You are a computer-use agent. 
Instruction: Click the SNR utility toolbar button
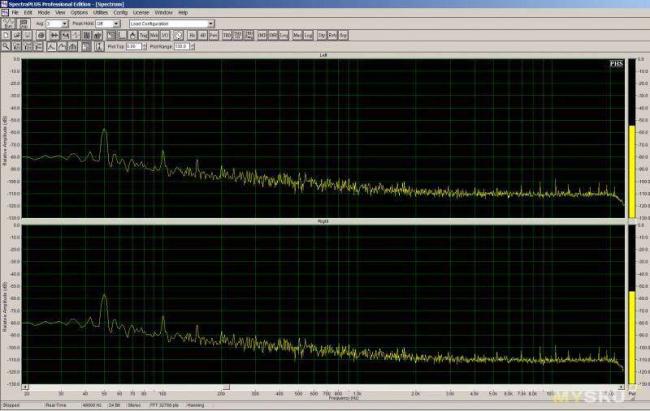273,36
